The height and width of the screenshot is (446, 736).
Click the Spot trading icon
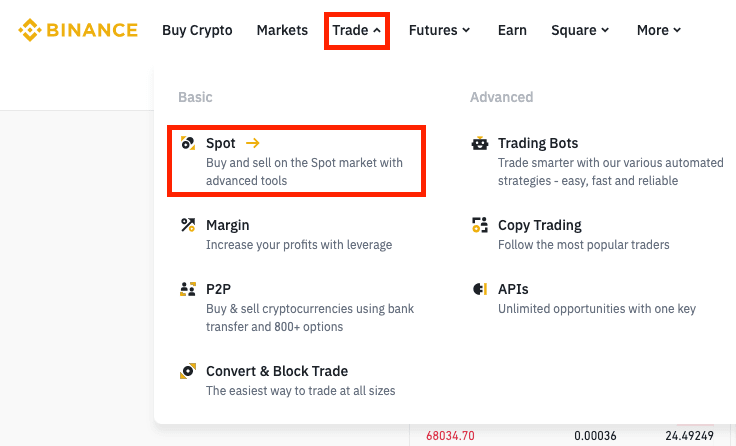188,144
